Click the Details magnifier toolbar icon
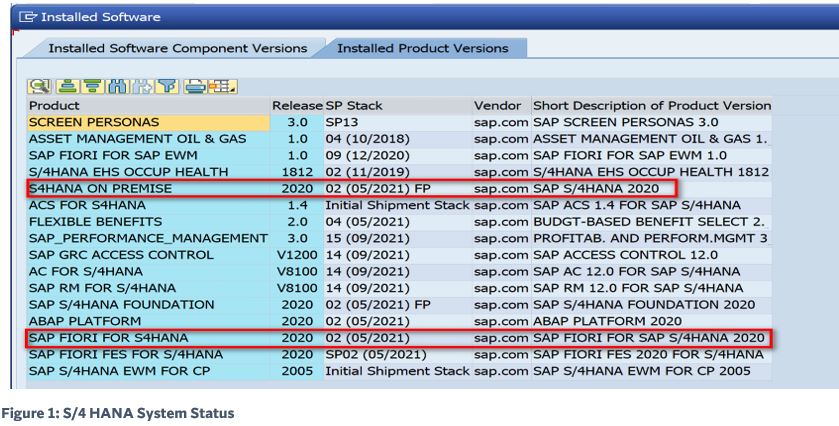839x426 pixels. tap(39, 86)
